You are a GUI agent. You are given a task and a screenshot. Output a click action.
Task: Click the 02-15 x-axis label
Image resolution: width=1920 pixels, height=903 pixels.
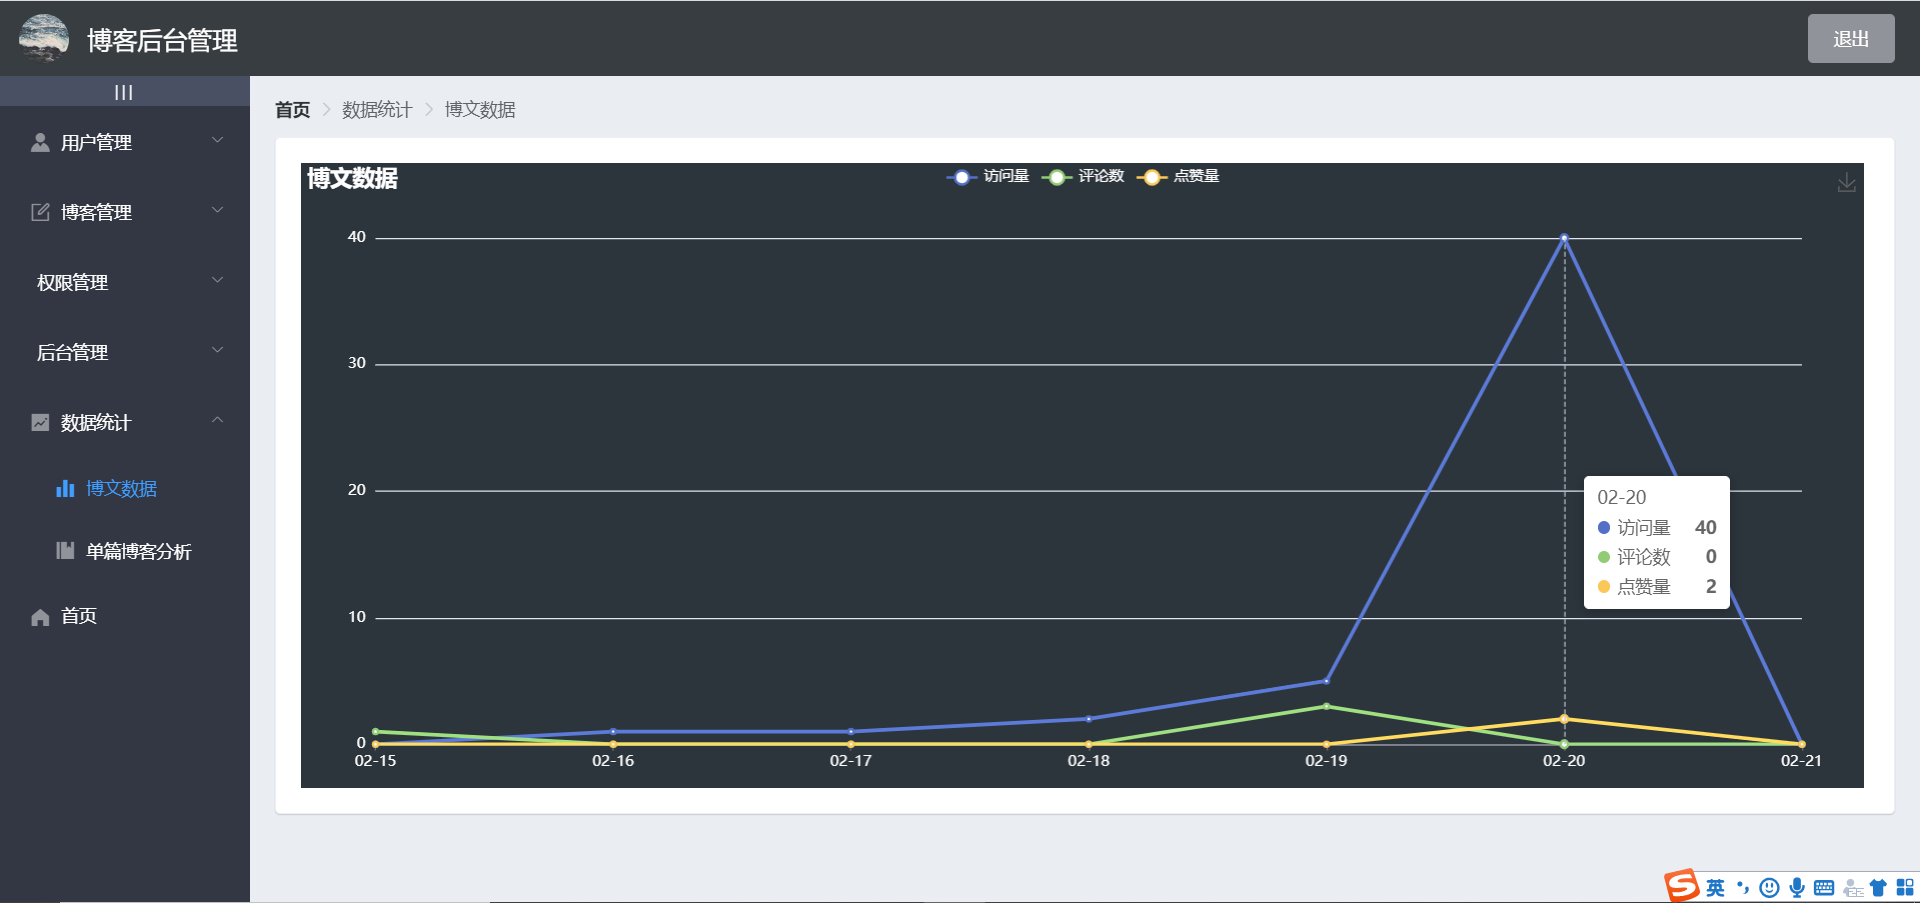[x=375, y=761]
